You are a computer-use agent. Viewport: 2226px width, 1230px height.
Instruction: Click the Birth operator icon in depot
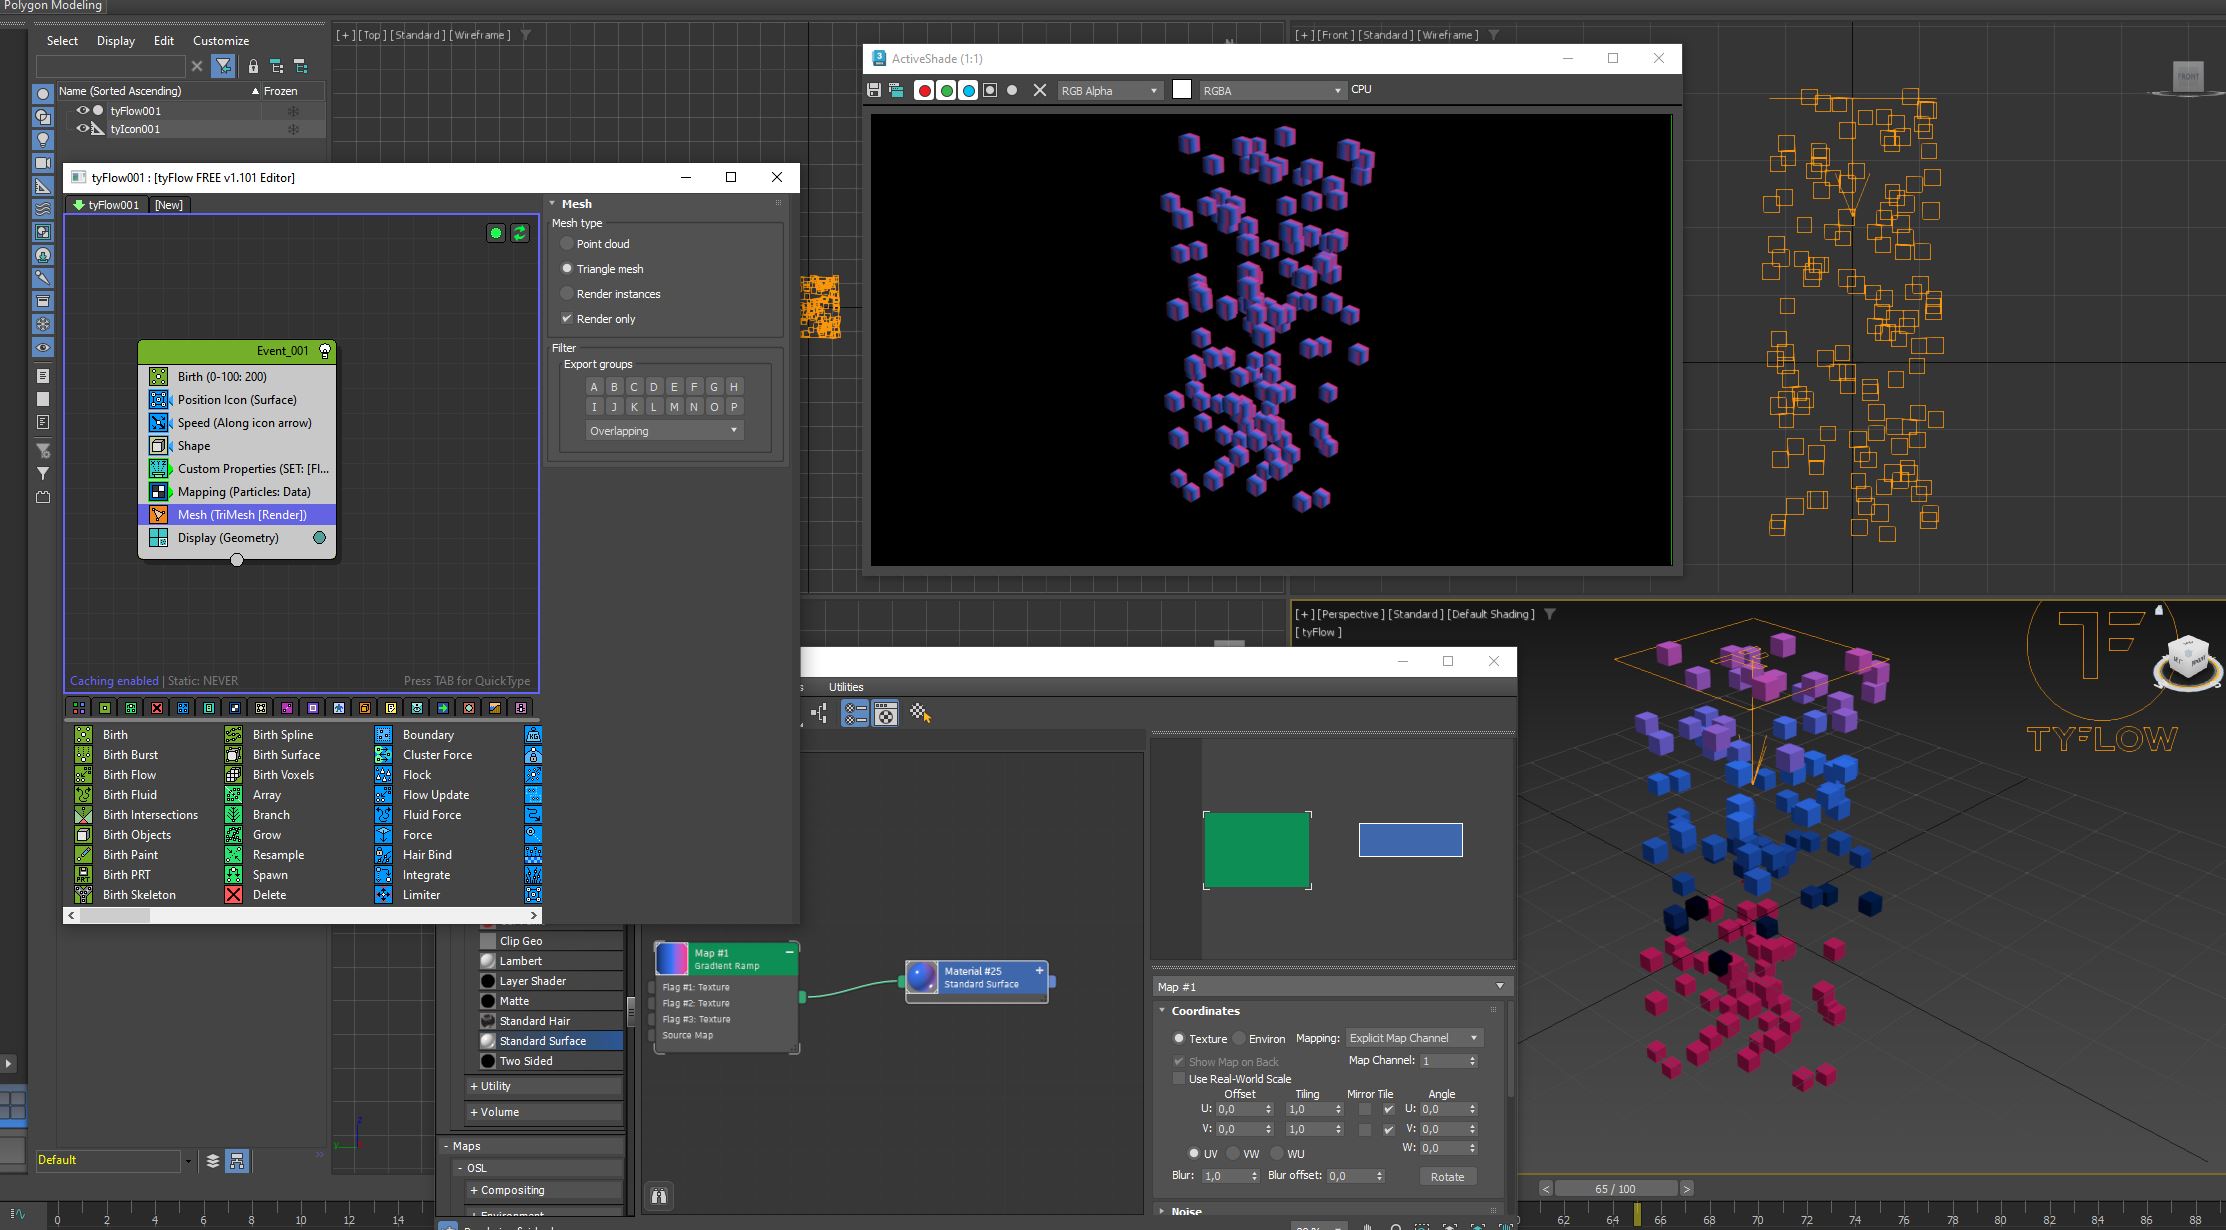(x=84, y=735)
